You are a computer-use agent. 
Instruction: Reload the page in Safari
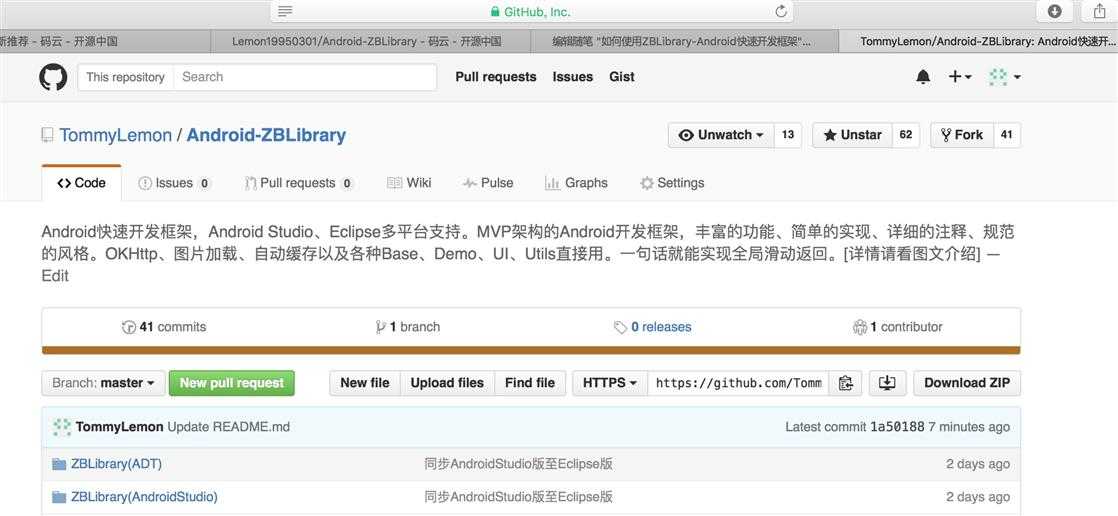click(781, 11)
